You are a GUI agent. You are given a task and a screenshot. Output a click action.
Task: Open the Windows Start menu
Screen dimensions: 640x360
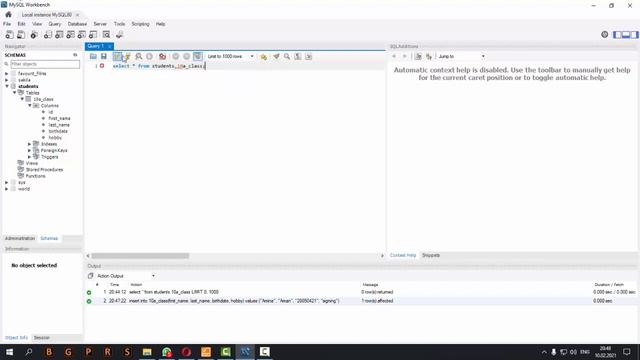[9, 352]
